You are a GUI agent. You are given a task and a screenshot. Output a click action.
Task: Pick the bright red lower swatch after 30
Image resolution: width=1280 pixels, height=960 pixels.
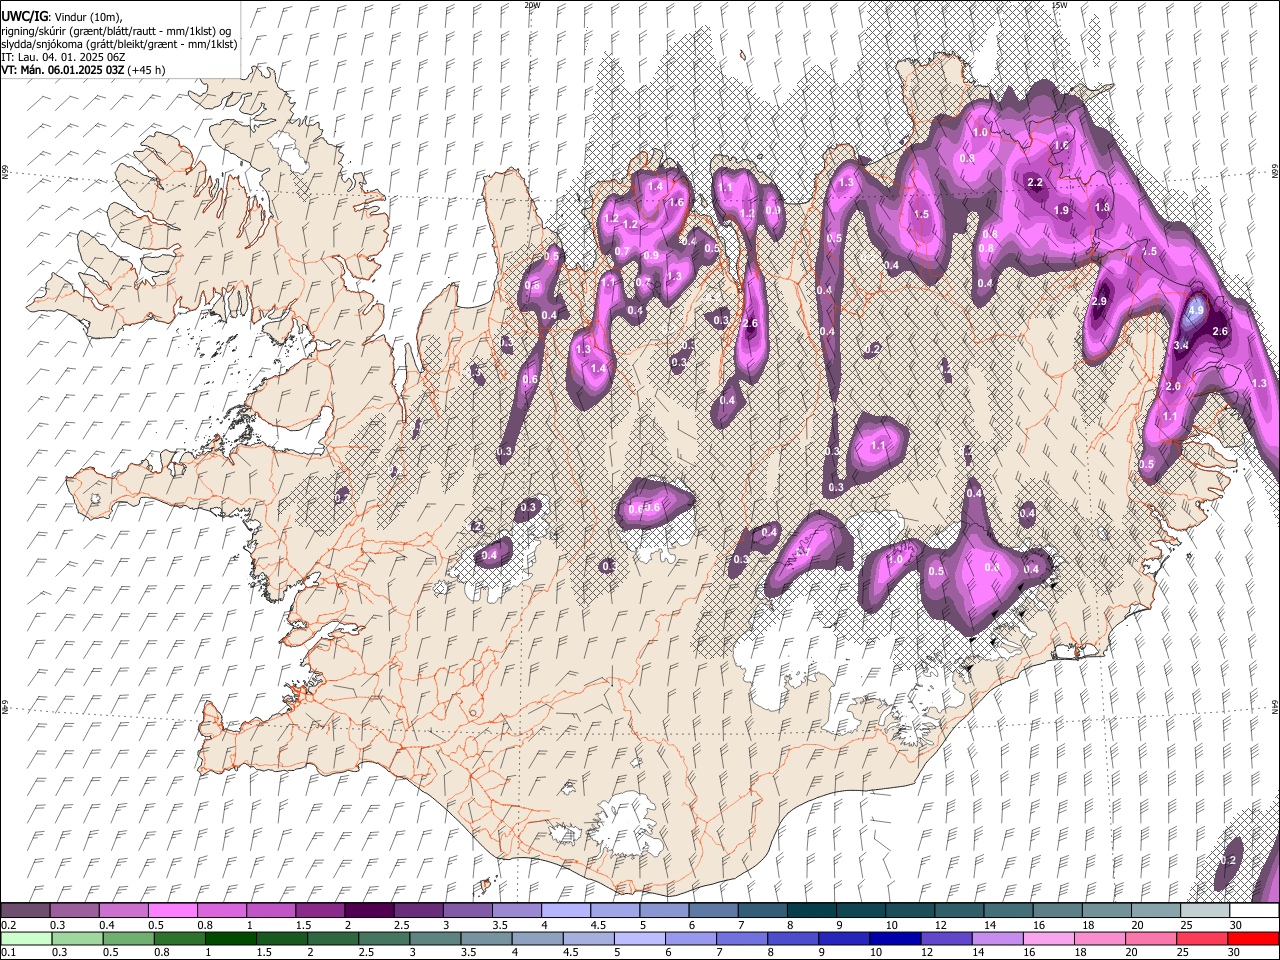pyautogui.click(x=1251, y=938)
